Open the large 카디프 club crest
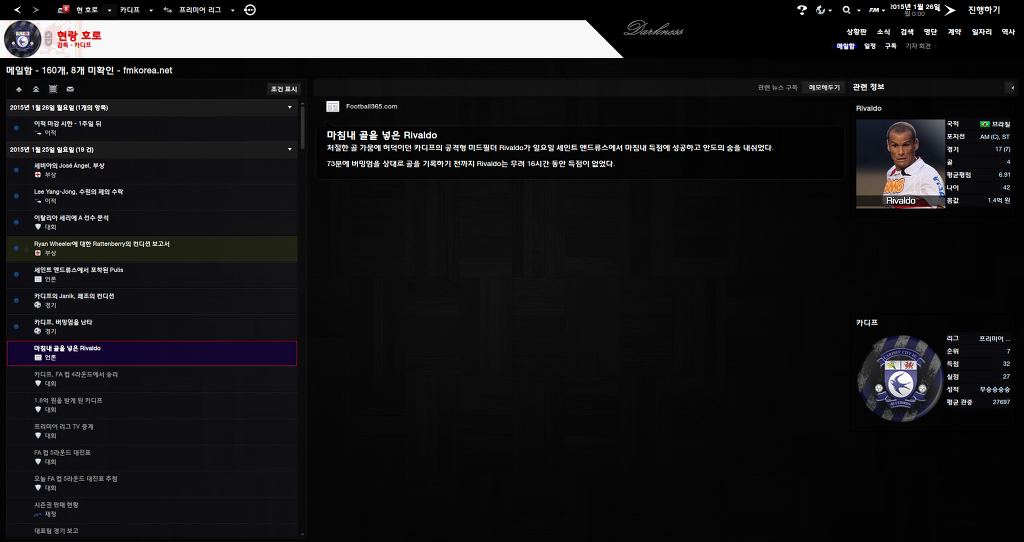This screenshot has width=1024, height=542. [x=901, y=379]
